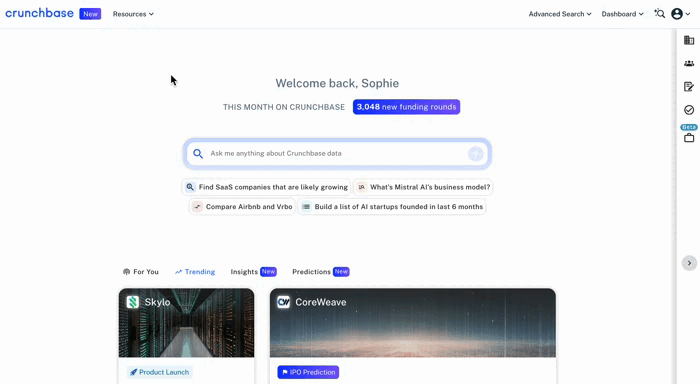Open the CoreWeave card thumbnail

click(x=412, y=322)
